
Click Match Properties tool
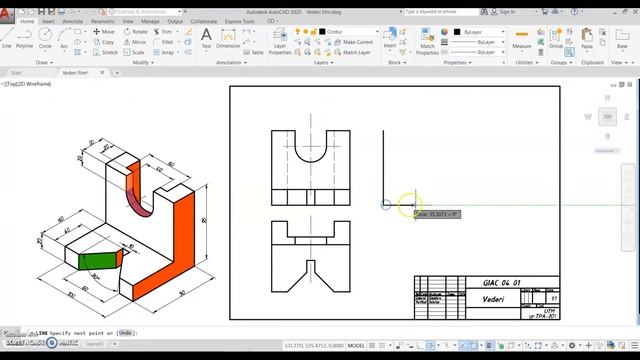427,41
